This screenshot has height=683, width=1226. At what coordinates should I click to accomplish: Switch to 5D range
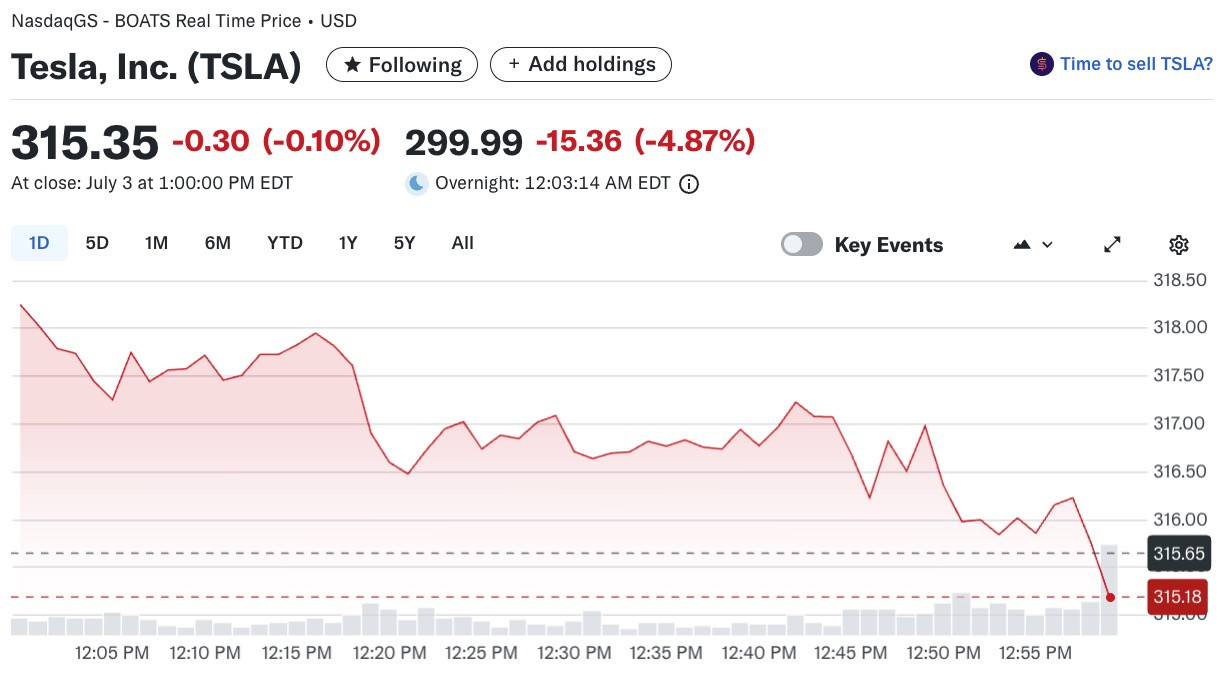(97, 243)
